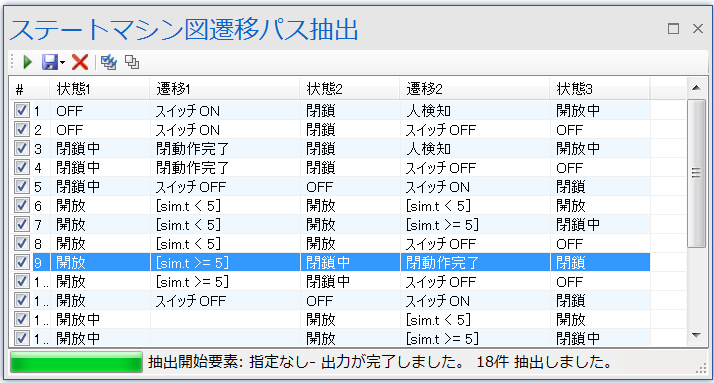Sort by the # column header
Viewport: 714px width, 383px height.
pyautogui.click(x=29, y=89)
